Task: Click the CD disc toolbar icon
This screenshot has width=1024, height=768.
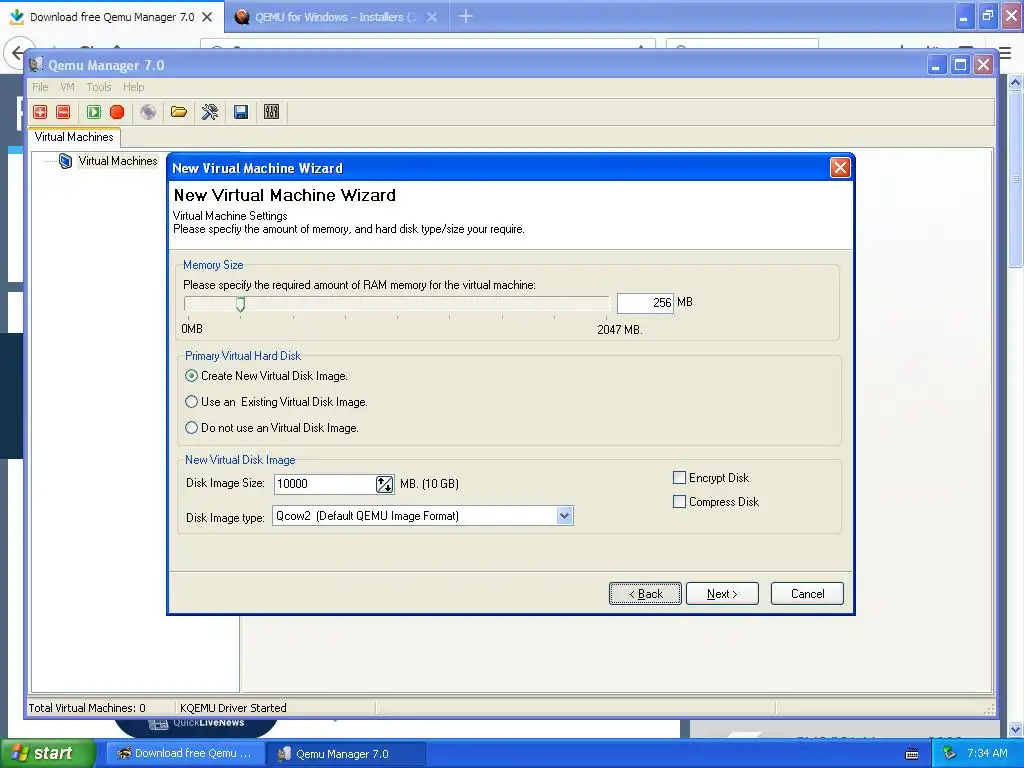Action: [x=148, y=112]
